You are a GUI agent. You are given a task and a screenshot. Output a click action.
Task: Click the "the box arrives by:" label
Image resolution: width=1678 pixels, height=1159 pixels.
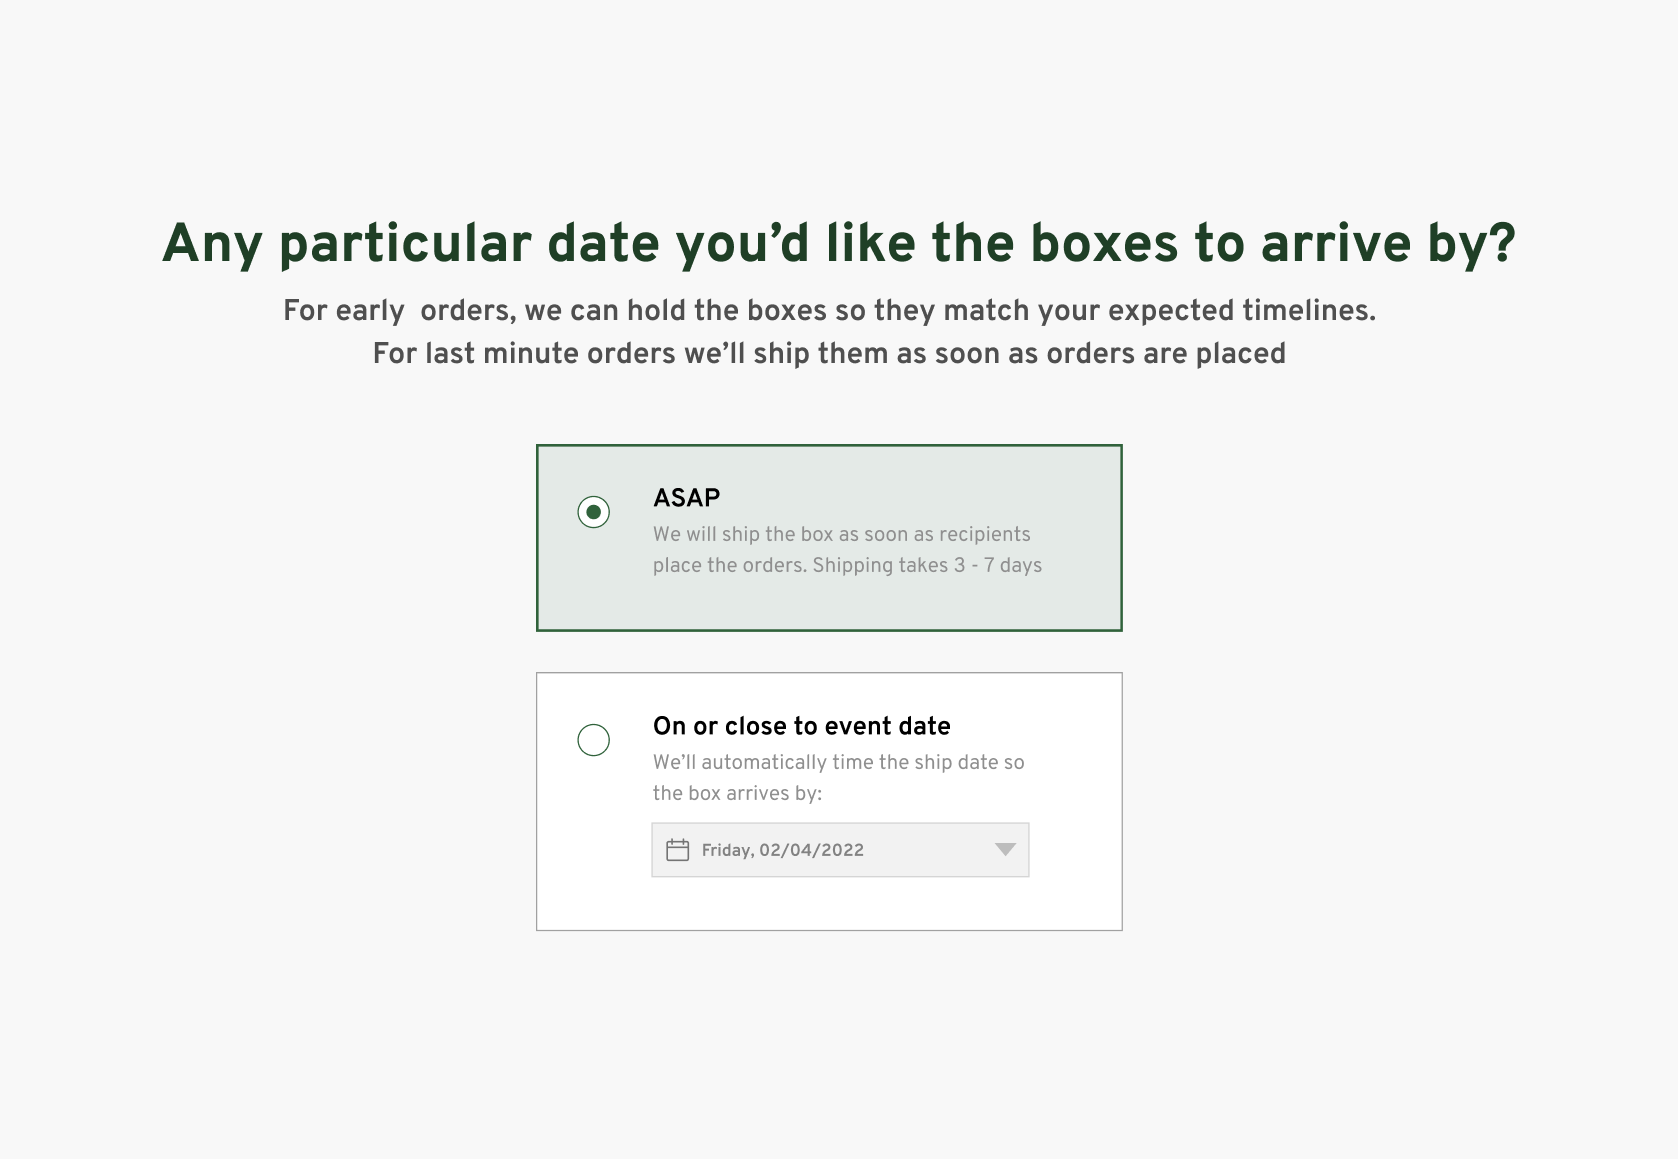(x=737, y=793)
